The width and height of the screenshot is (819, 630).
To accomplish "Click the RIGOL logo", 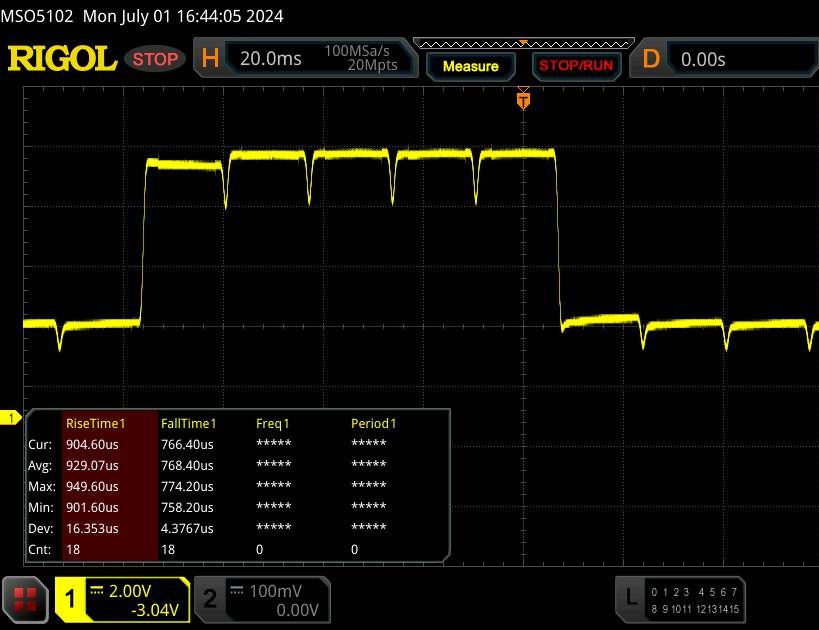I will tap(62, 59).
